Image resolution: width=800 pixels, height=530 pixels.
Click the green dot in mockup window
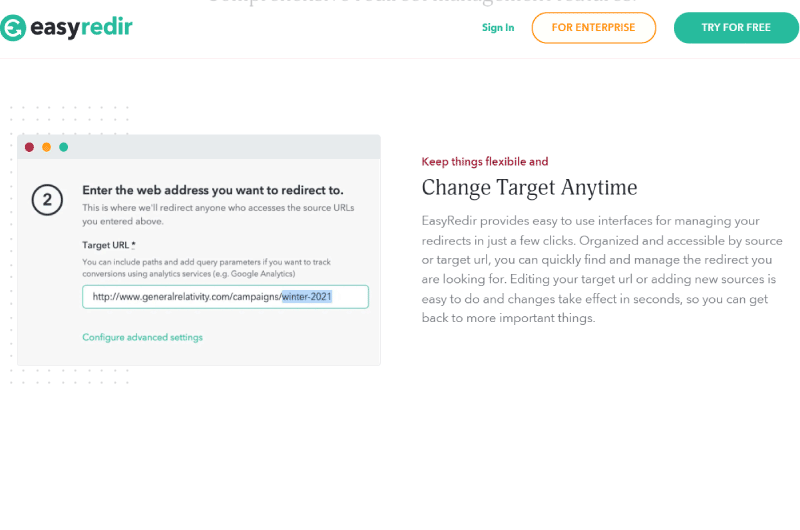coord(64,147)
